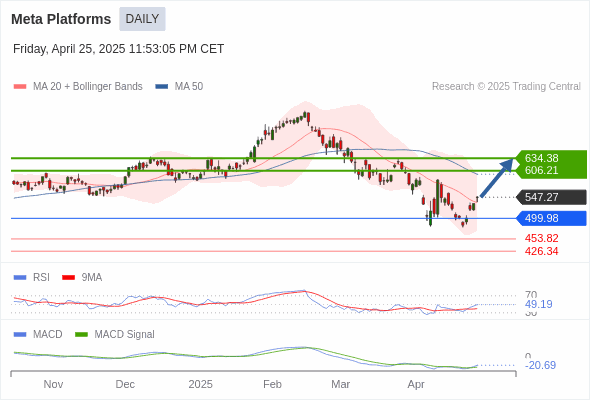Click the RSI legend label

coord(41,278)
